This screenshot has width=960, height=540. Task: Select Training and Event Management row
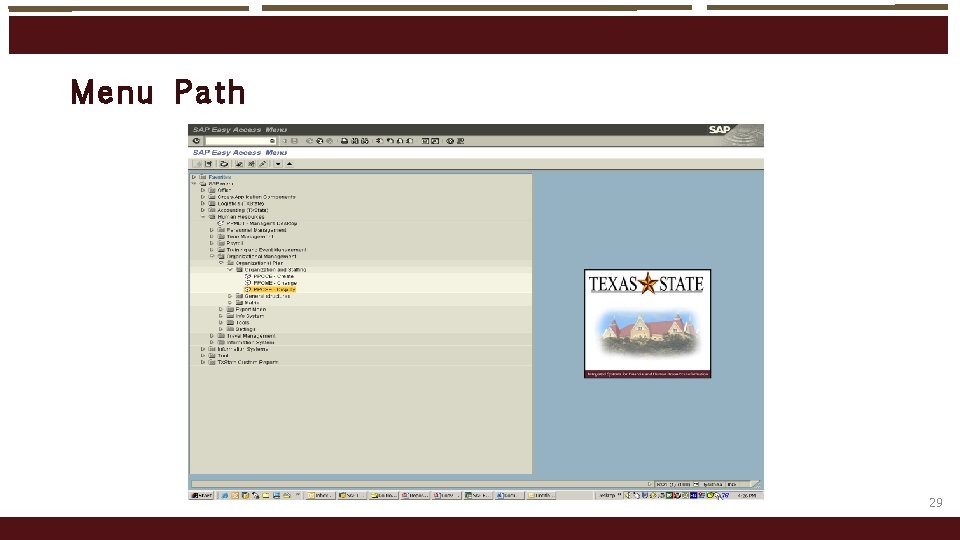tap(266, 250)
